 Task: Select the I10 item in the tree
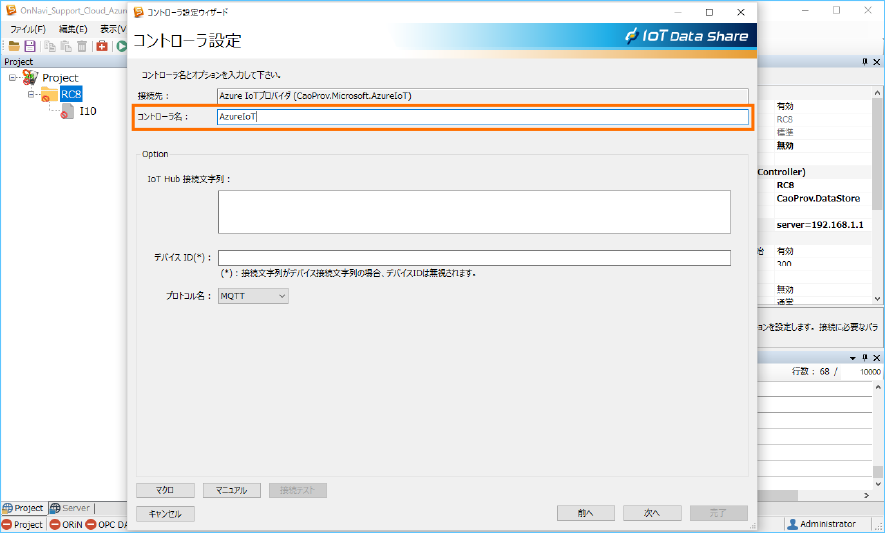[x=87, y=111]
